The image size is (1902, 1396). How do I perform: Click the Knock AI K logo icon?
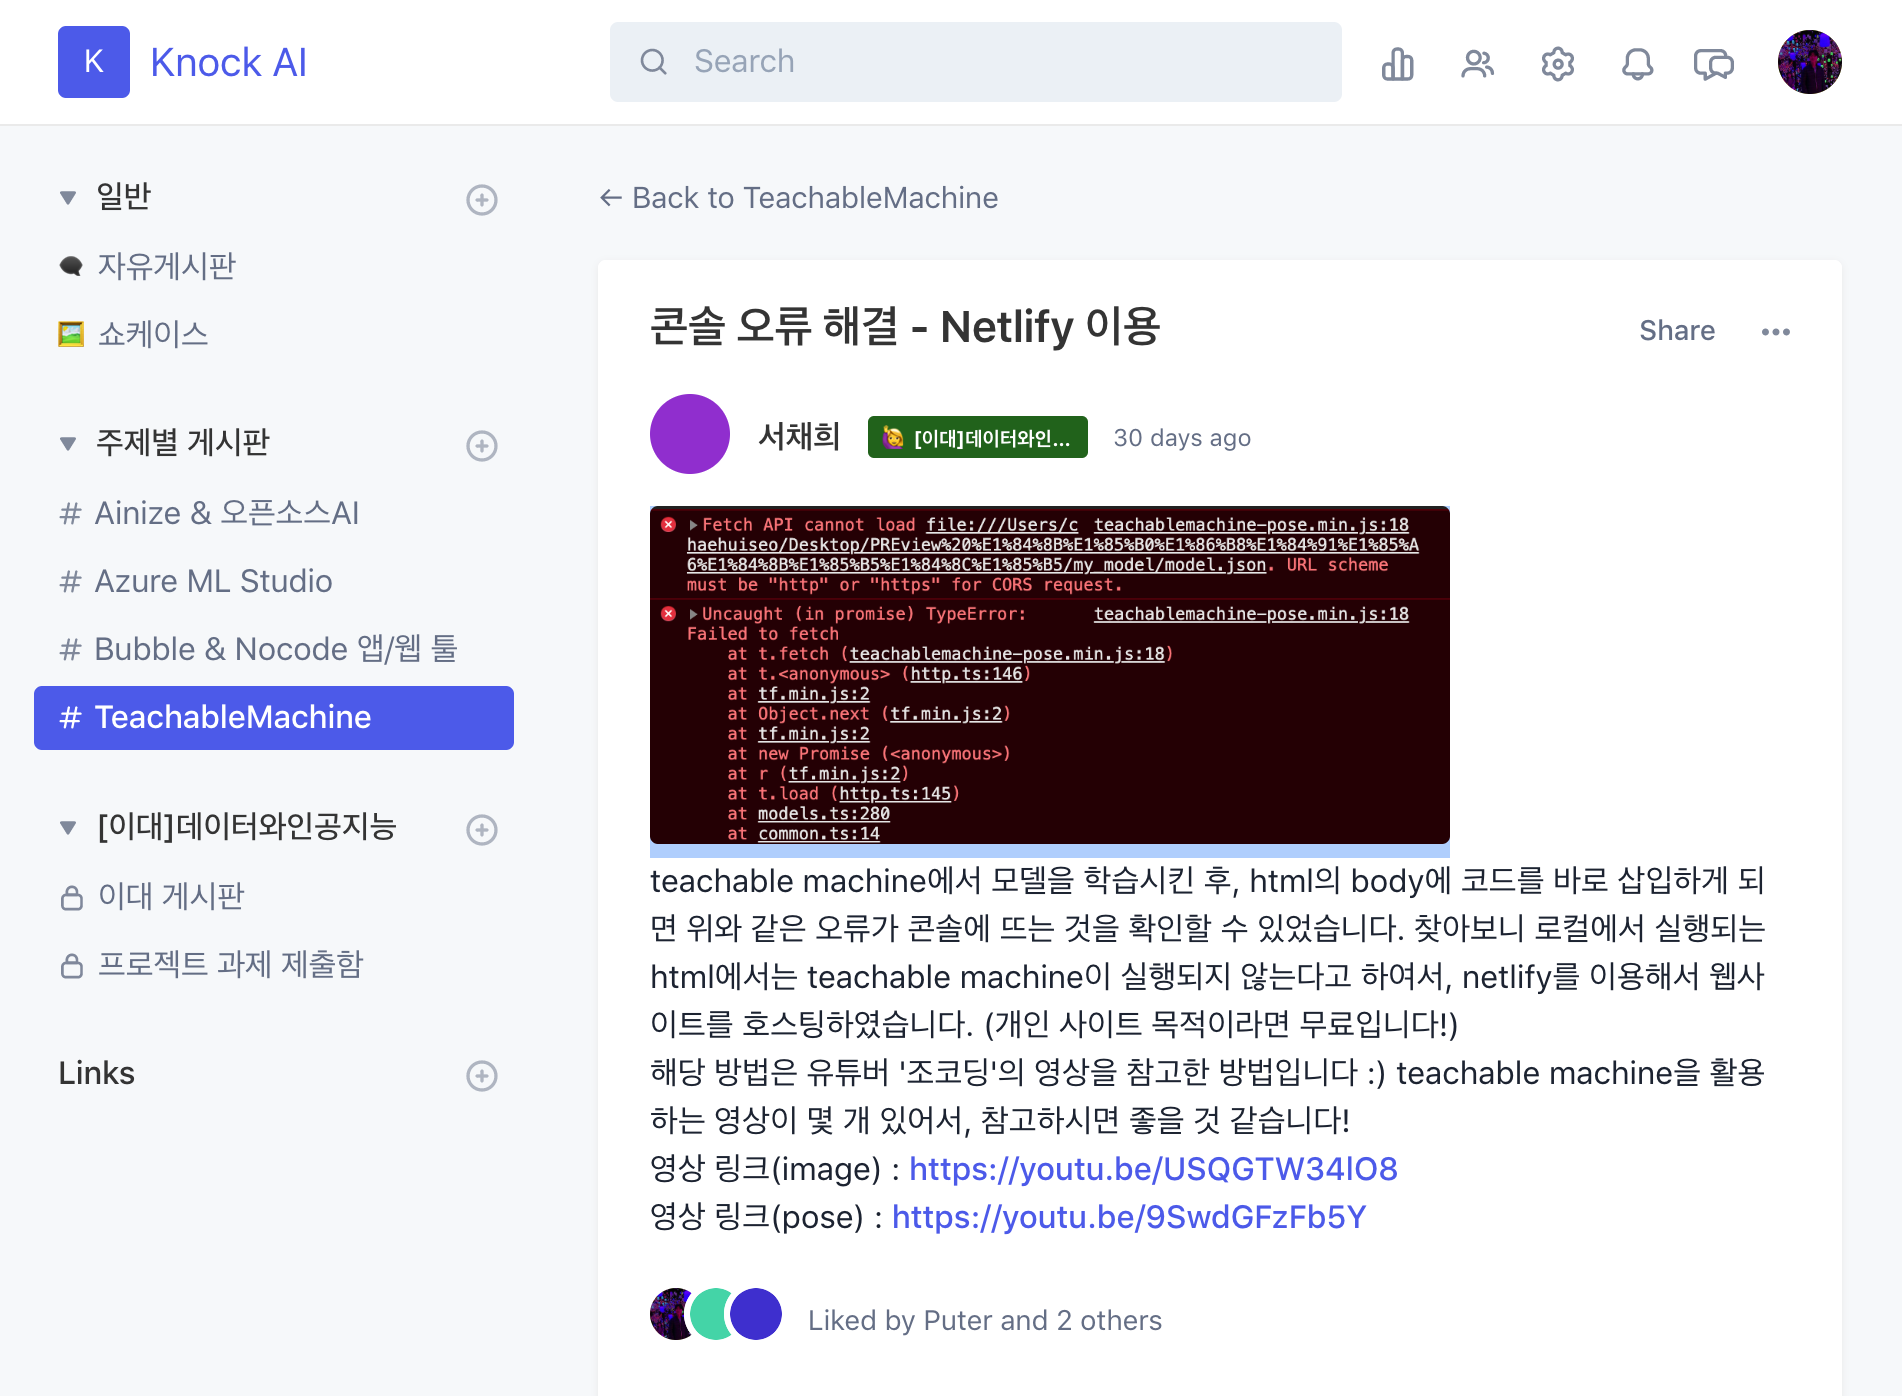[x=94, y=62]
